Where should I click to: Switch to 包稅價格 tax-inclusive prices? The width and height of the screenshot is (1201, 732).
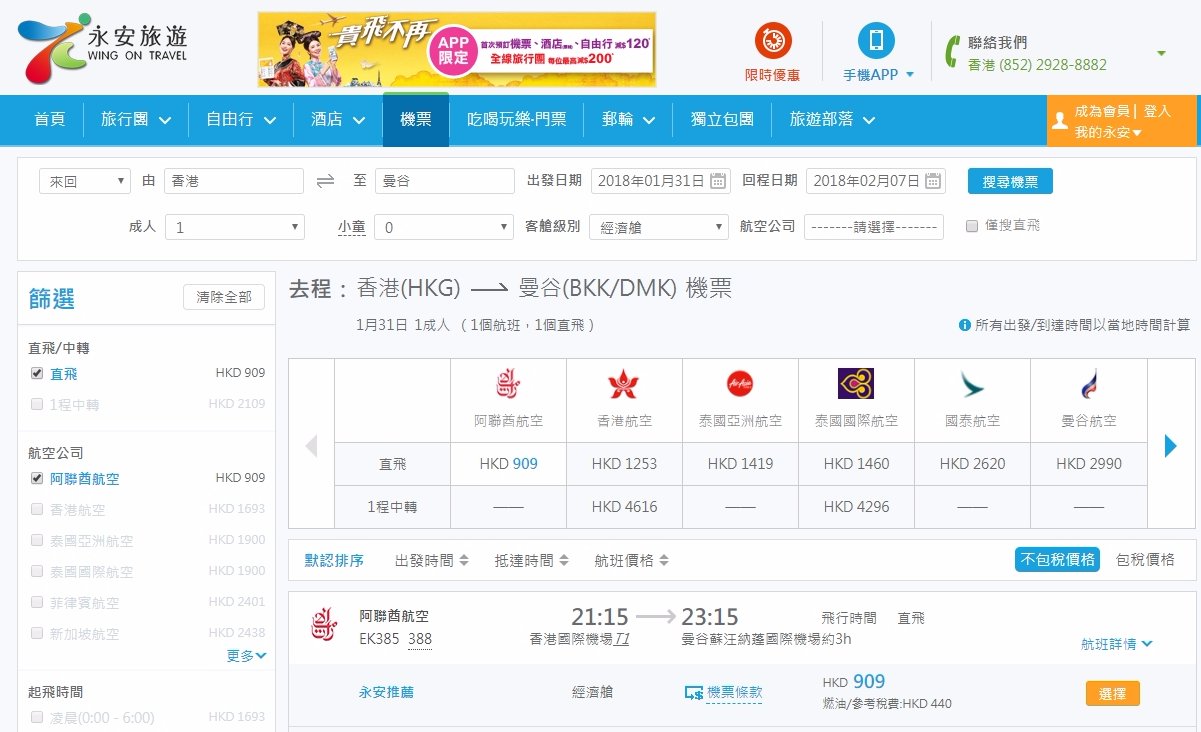pyautogui.click(x=1145, y=560)
